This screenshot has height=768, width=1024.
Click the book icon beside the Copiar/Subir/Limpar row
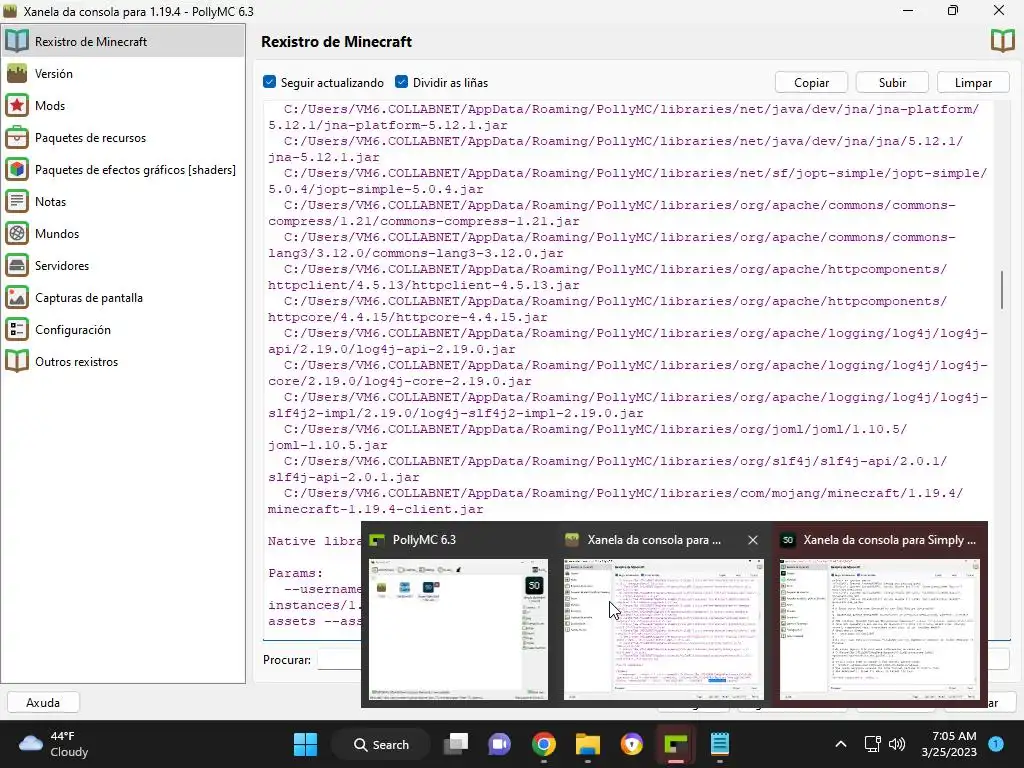tap(1002, 41)
